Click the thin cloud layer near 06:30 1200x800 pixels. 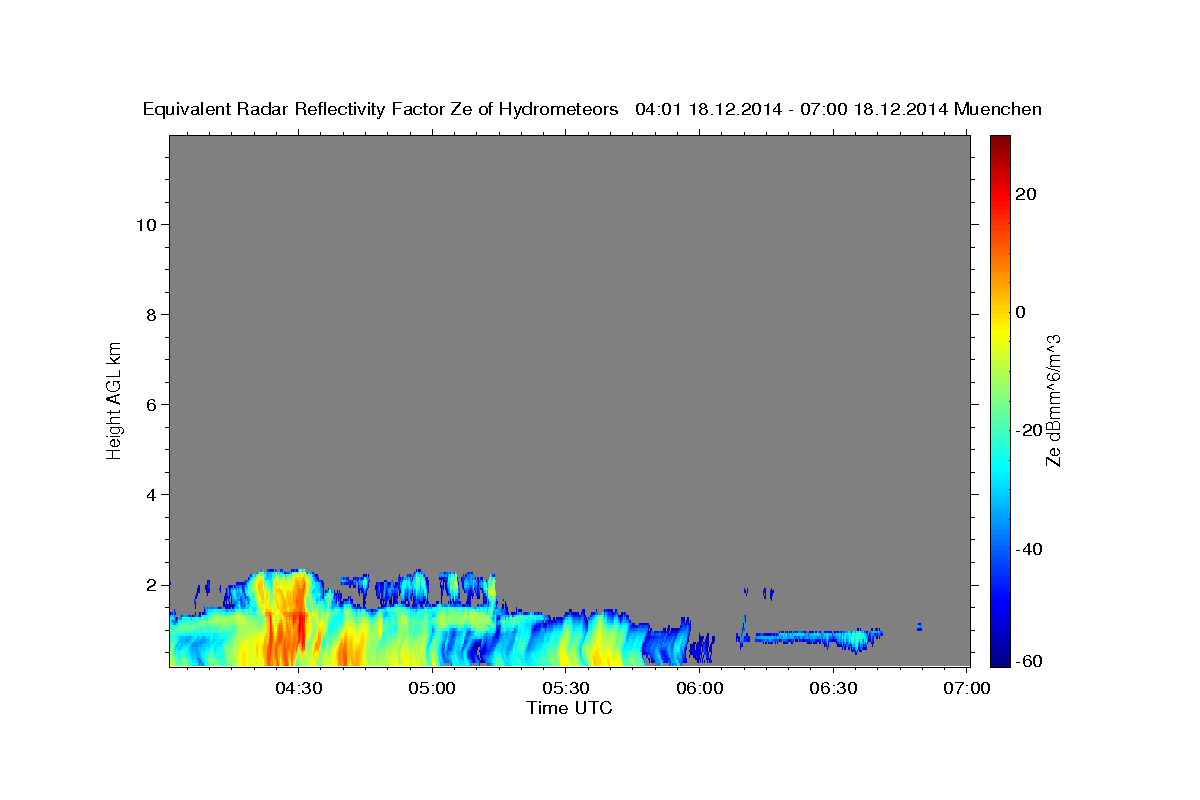[819, 637]
